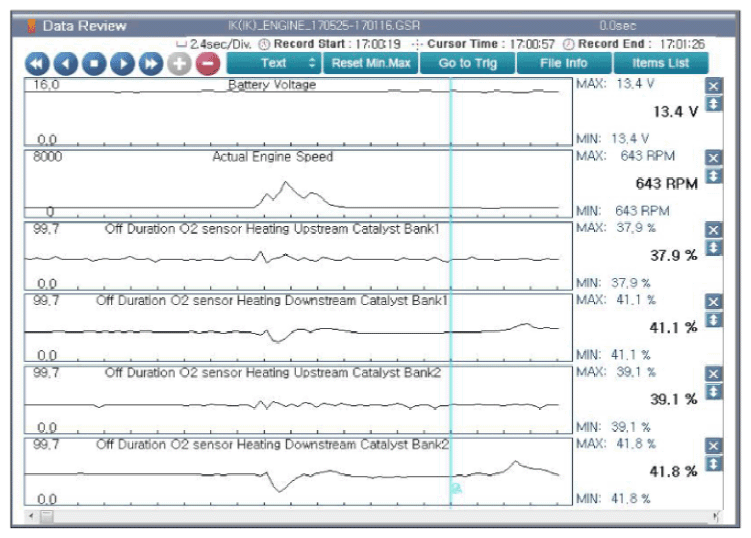Remove Upstream Catalyst Bank1 graph with X

tap(713, 231)
